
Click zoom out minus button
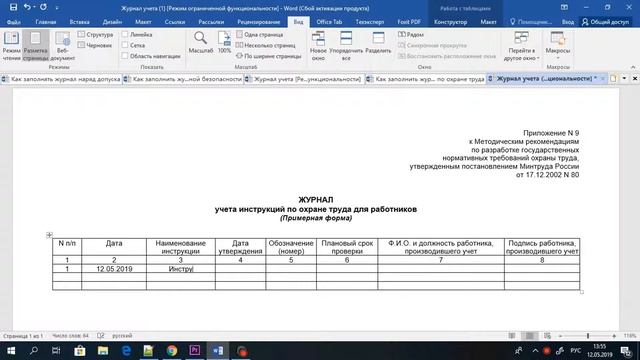560,336
